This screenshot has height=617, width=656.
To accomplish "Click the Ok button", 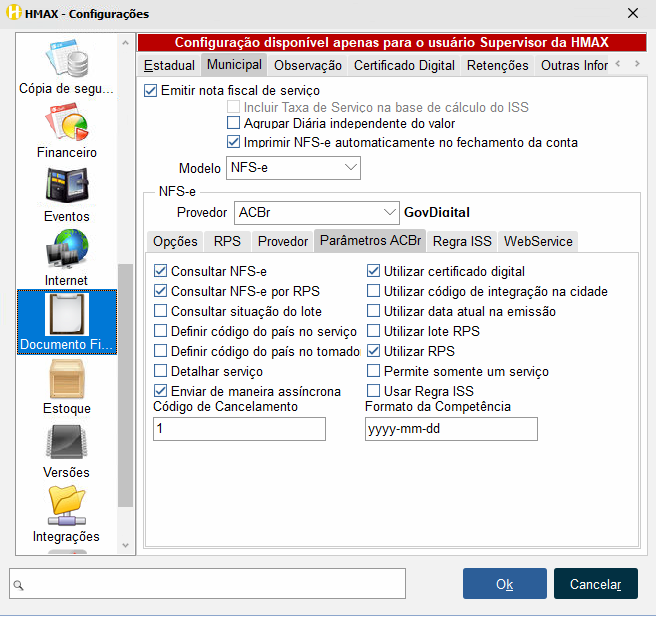I will (x=504, y=584).
